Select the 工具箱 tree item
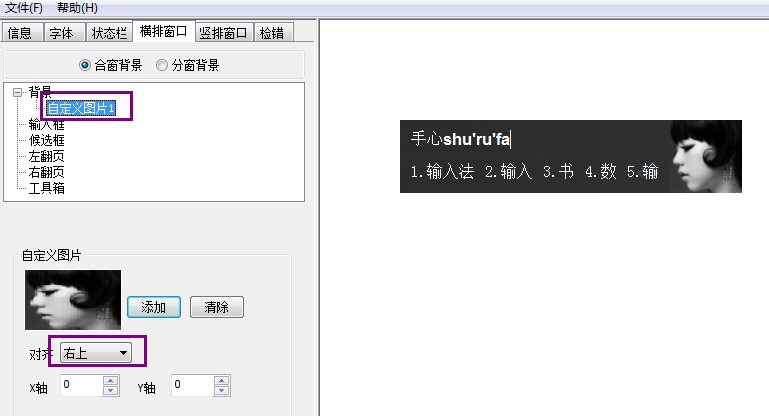Screen dimensions: 769x416 click(x=46, y=188)
